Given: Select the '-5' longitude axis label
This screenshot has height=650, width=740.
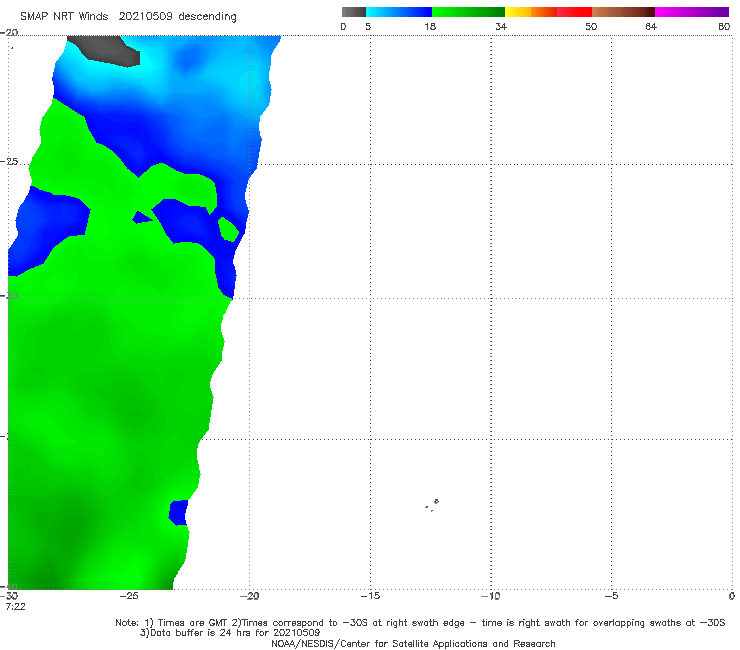Looking at the screenshot, I should pos(611,596).
